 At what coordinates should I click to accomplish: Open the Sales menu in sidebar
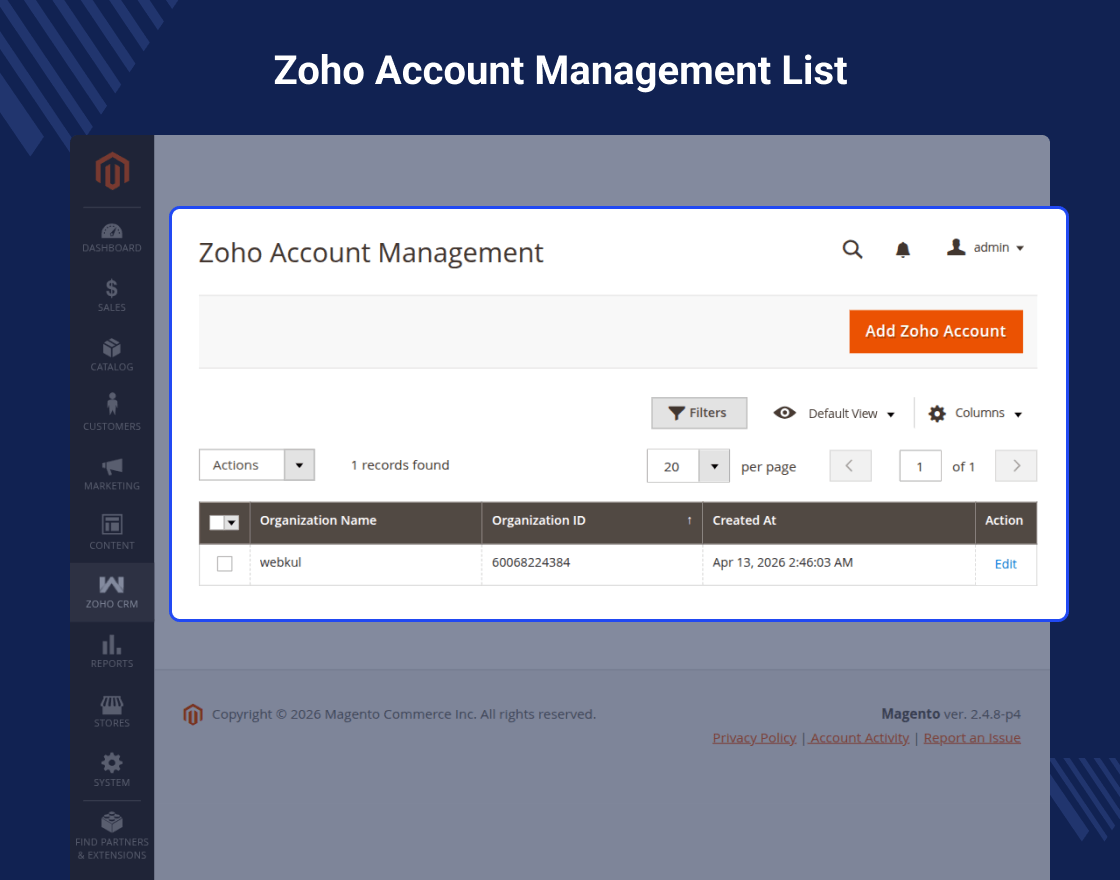click(x=112, y=296)
